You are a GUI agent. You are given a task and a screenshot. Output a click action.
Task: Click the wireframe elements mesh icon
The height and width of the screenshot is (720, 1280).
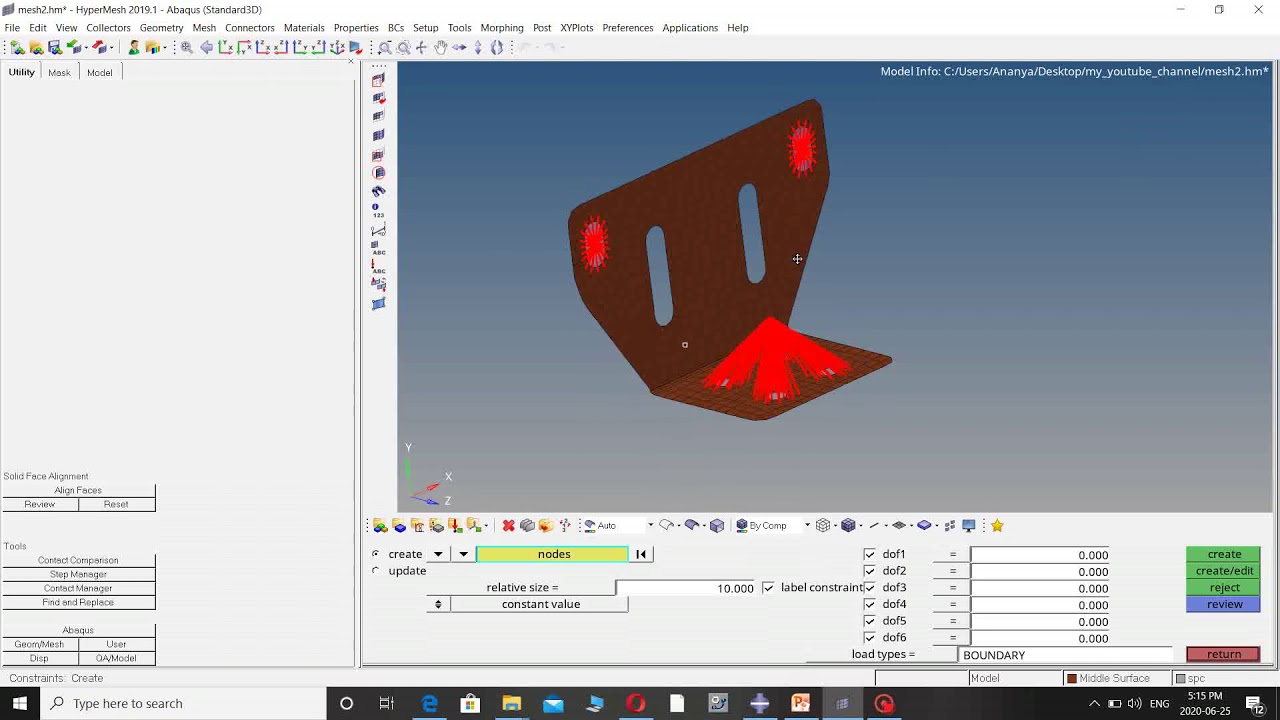point(822,525)
